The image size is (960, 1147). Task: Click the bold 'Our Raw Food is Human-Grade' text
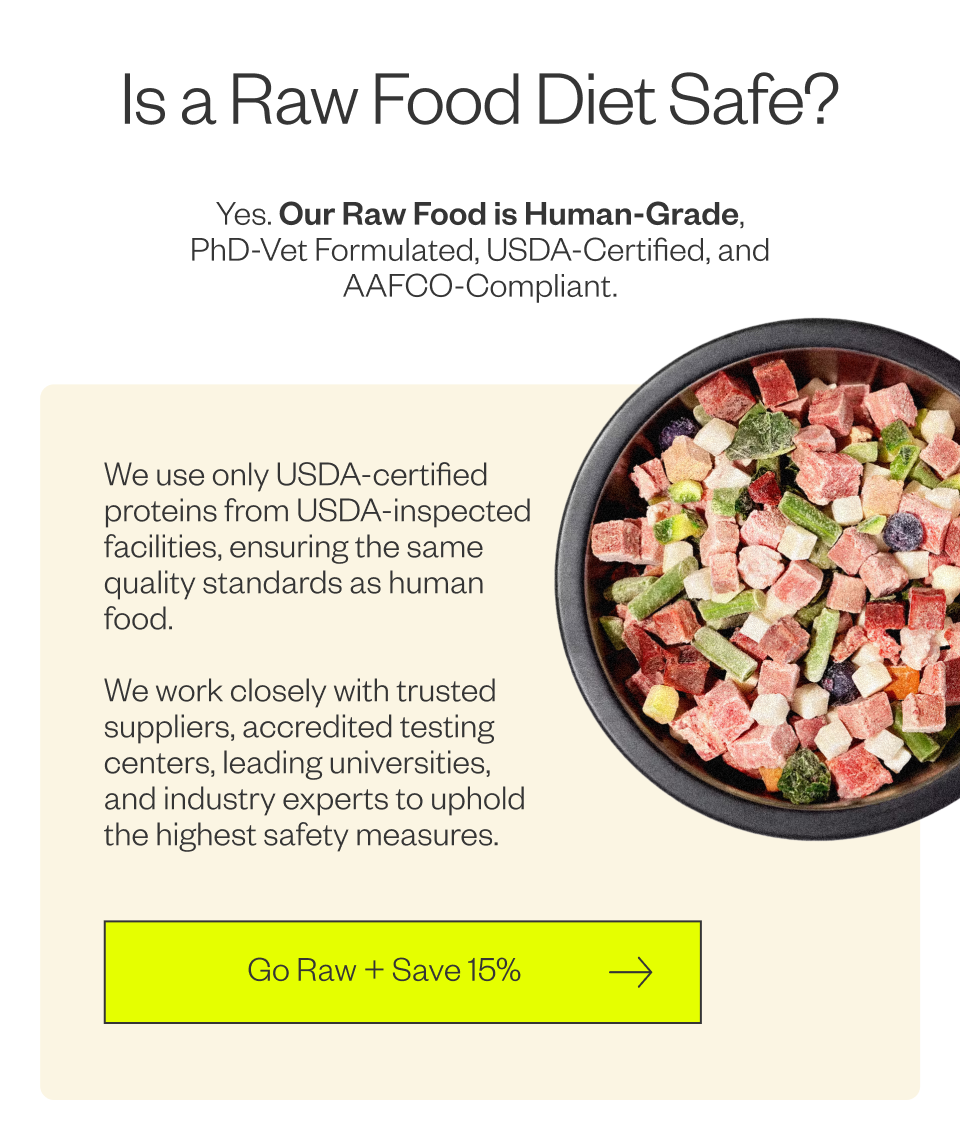tap(509, 214)
